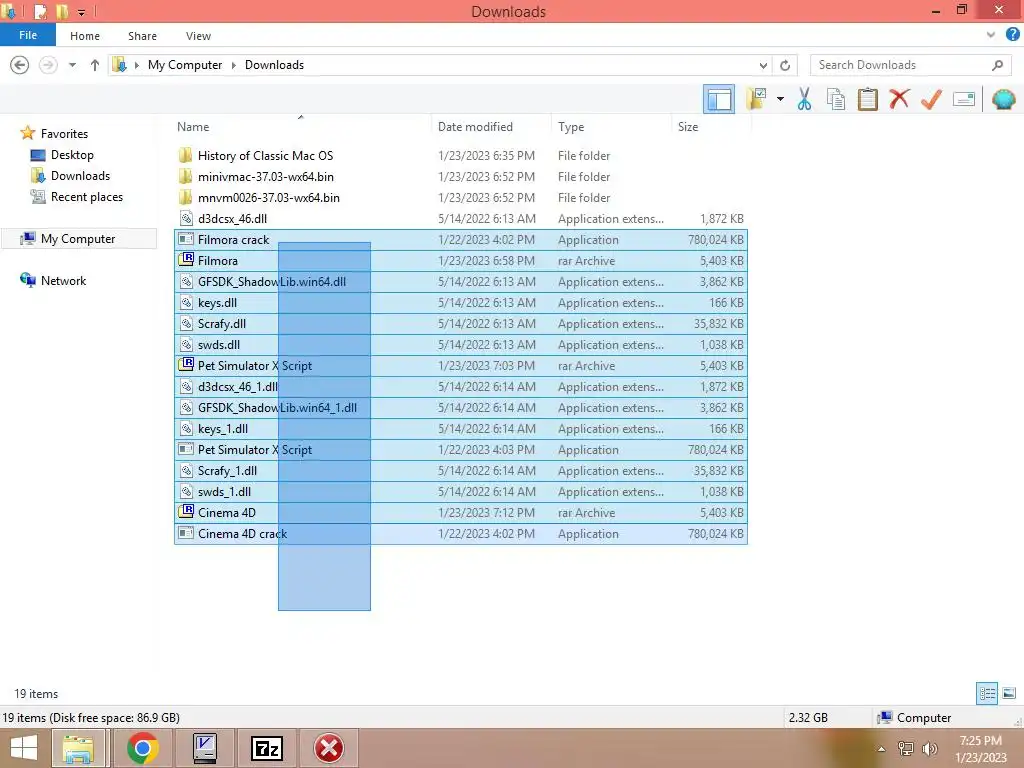The width and height of the screenshot is (1024, 768).
Task: Click the Classic Shell seashell icon
Action: (x=1003, y=99)
